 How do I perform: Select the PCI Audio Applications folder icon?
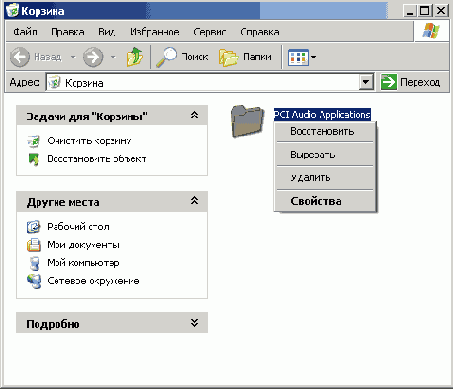click(247, 121)
